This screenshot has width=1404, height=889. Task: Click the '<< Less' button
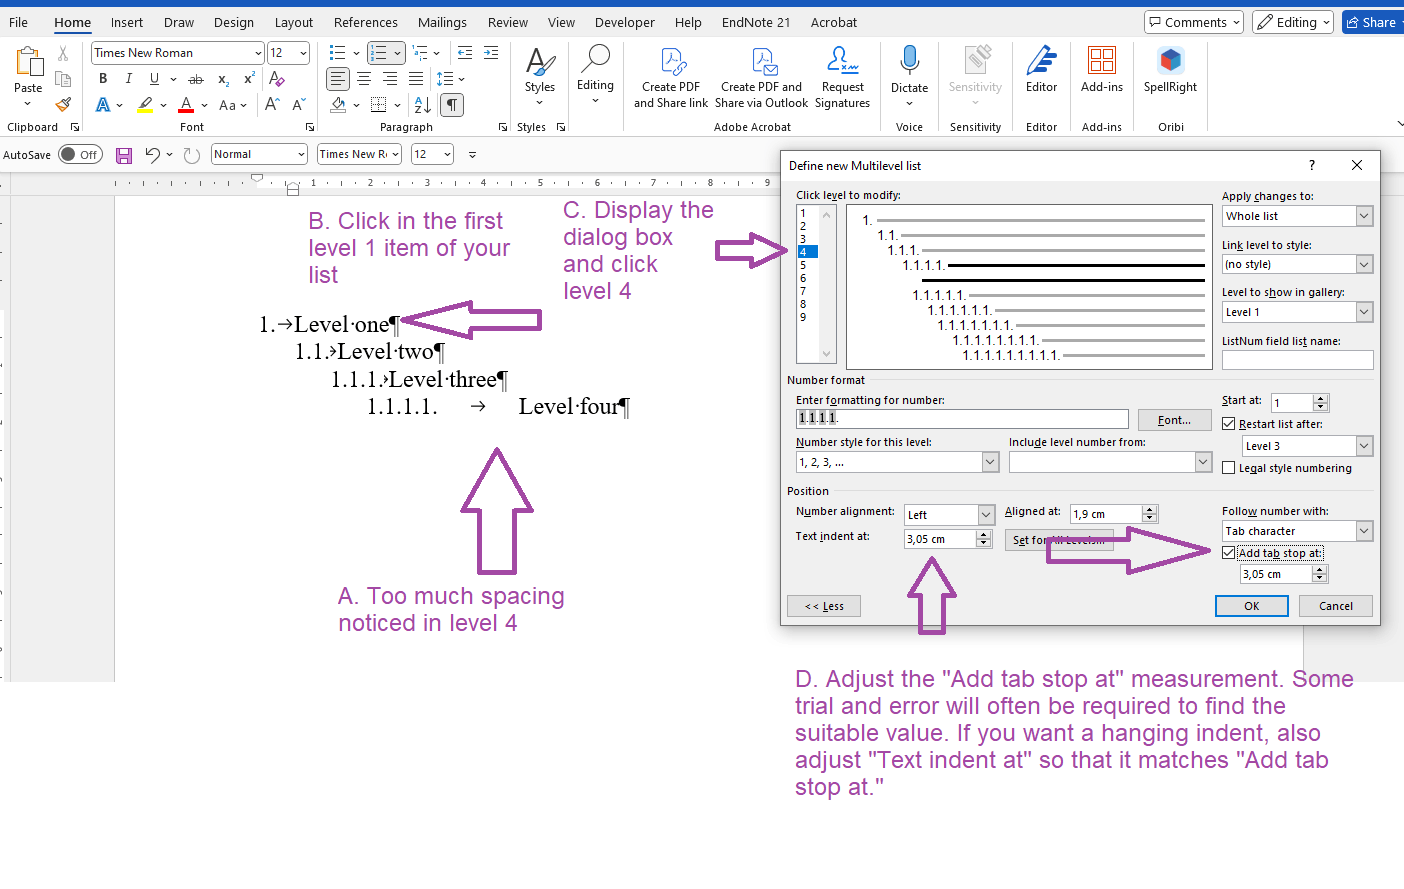[x=824, y=606]
